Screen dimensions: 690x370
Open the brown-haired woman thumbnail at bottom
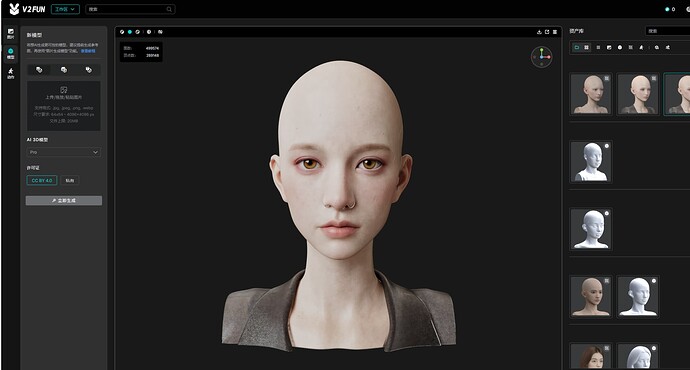591,356
